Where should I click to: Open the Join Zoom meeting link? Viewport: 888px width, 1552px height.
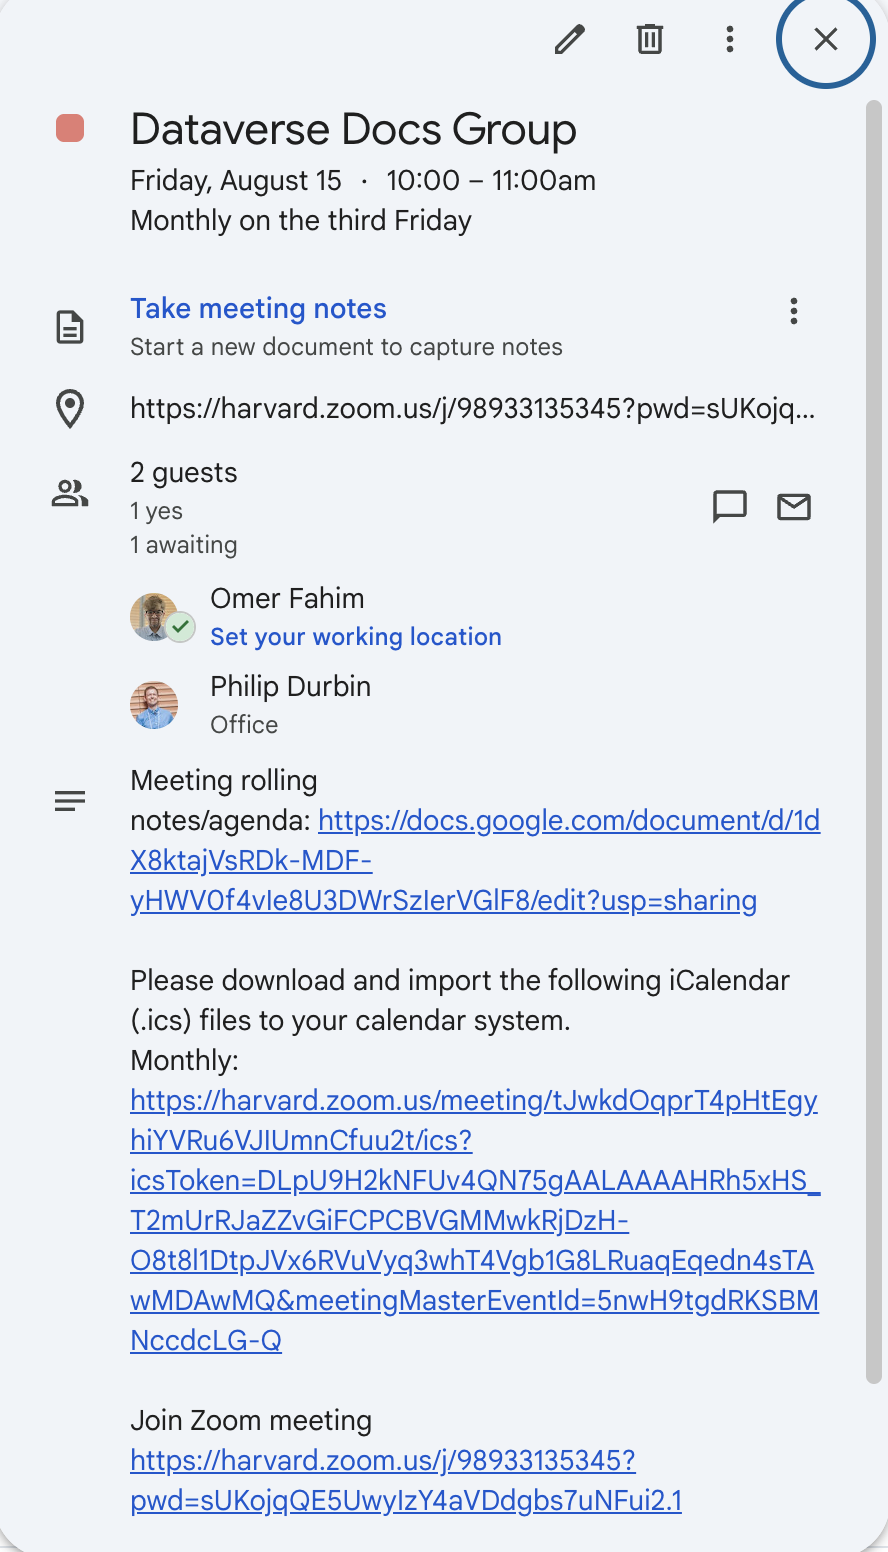click(406, 1481)
